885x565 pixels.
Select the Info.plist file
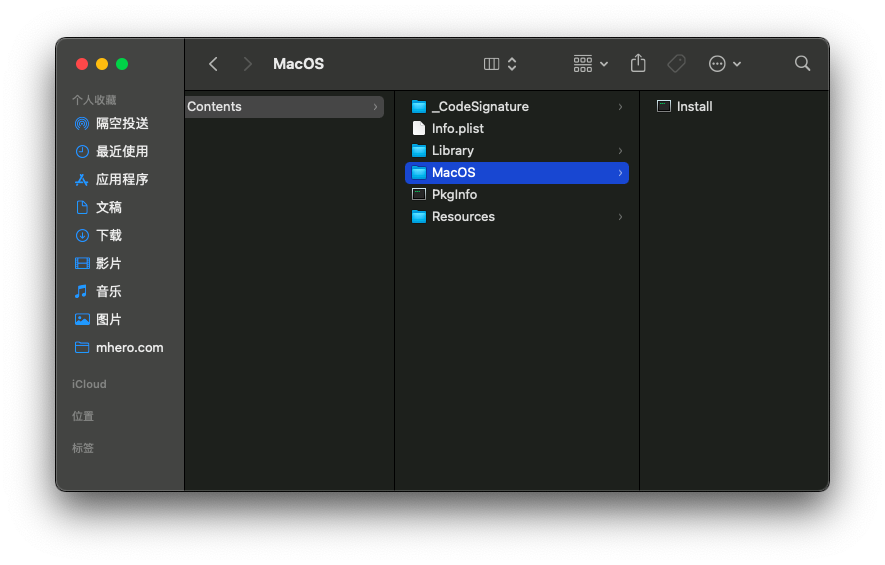click(516, 129)
